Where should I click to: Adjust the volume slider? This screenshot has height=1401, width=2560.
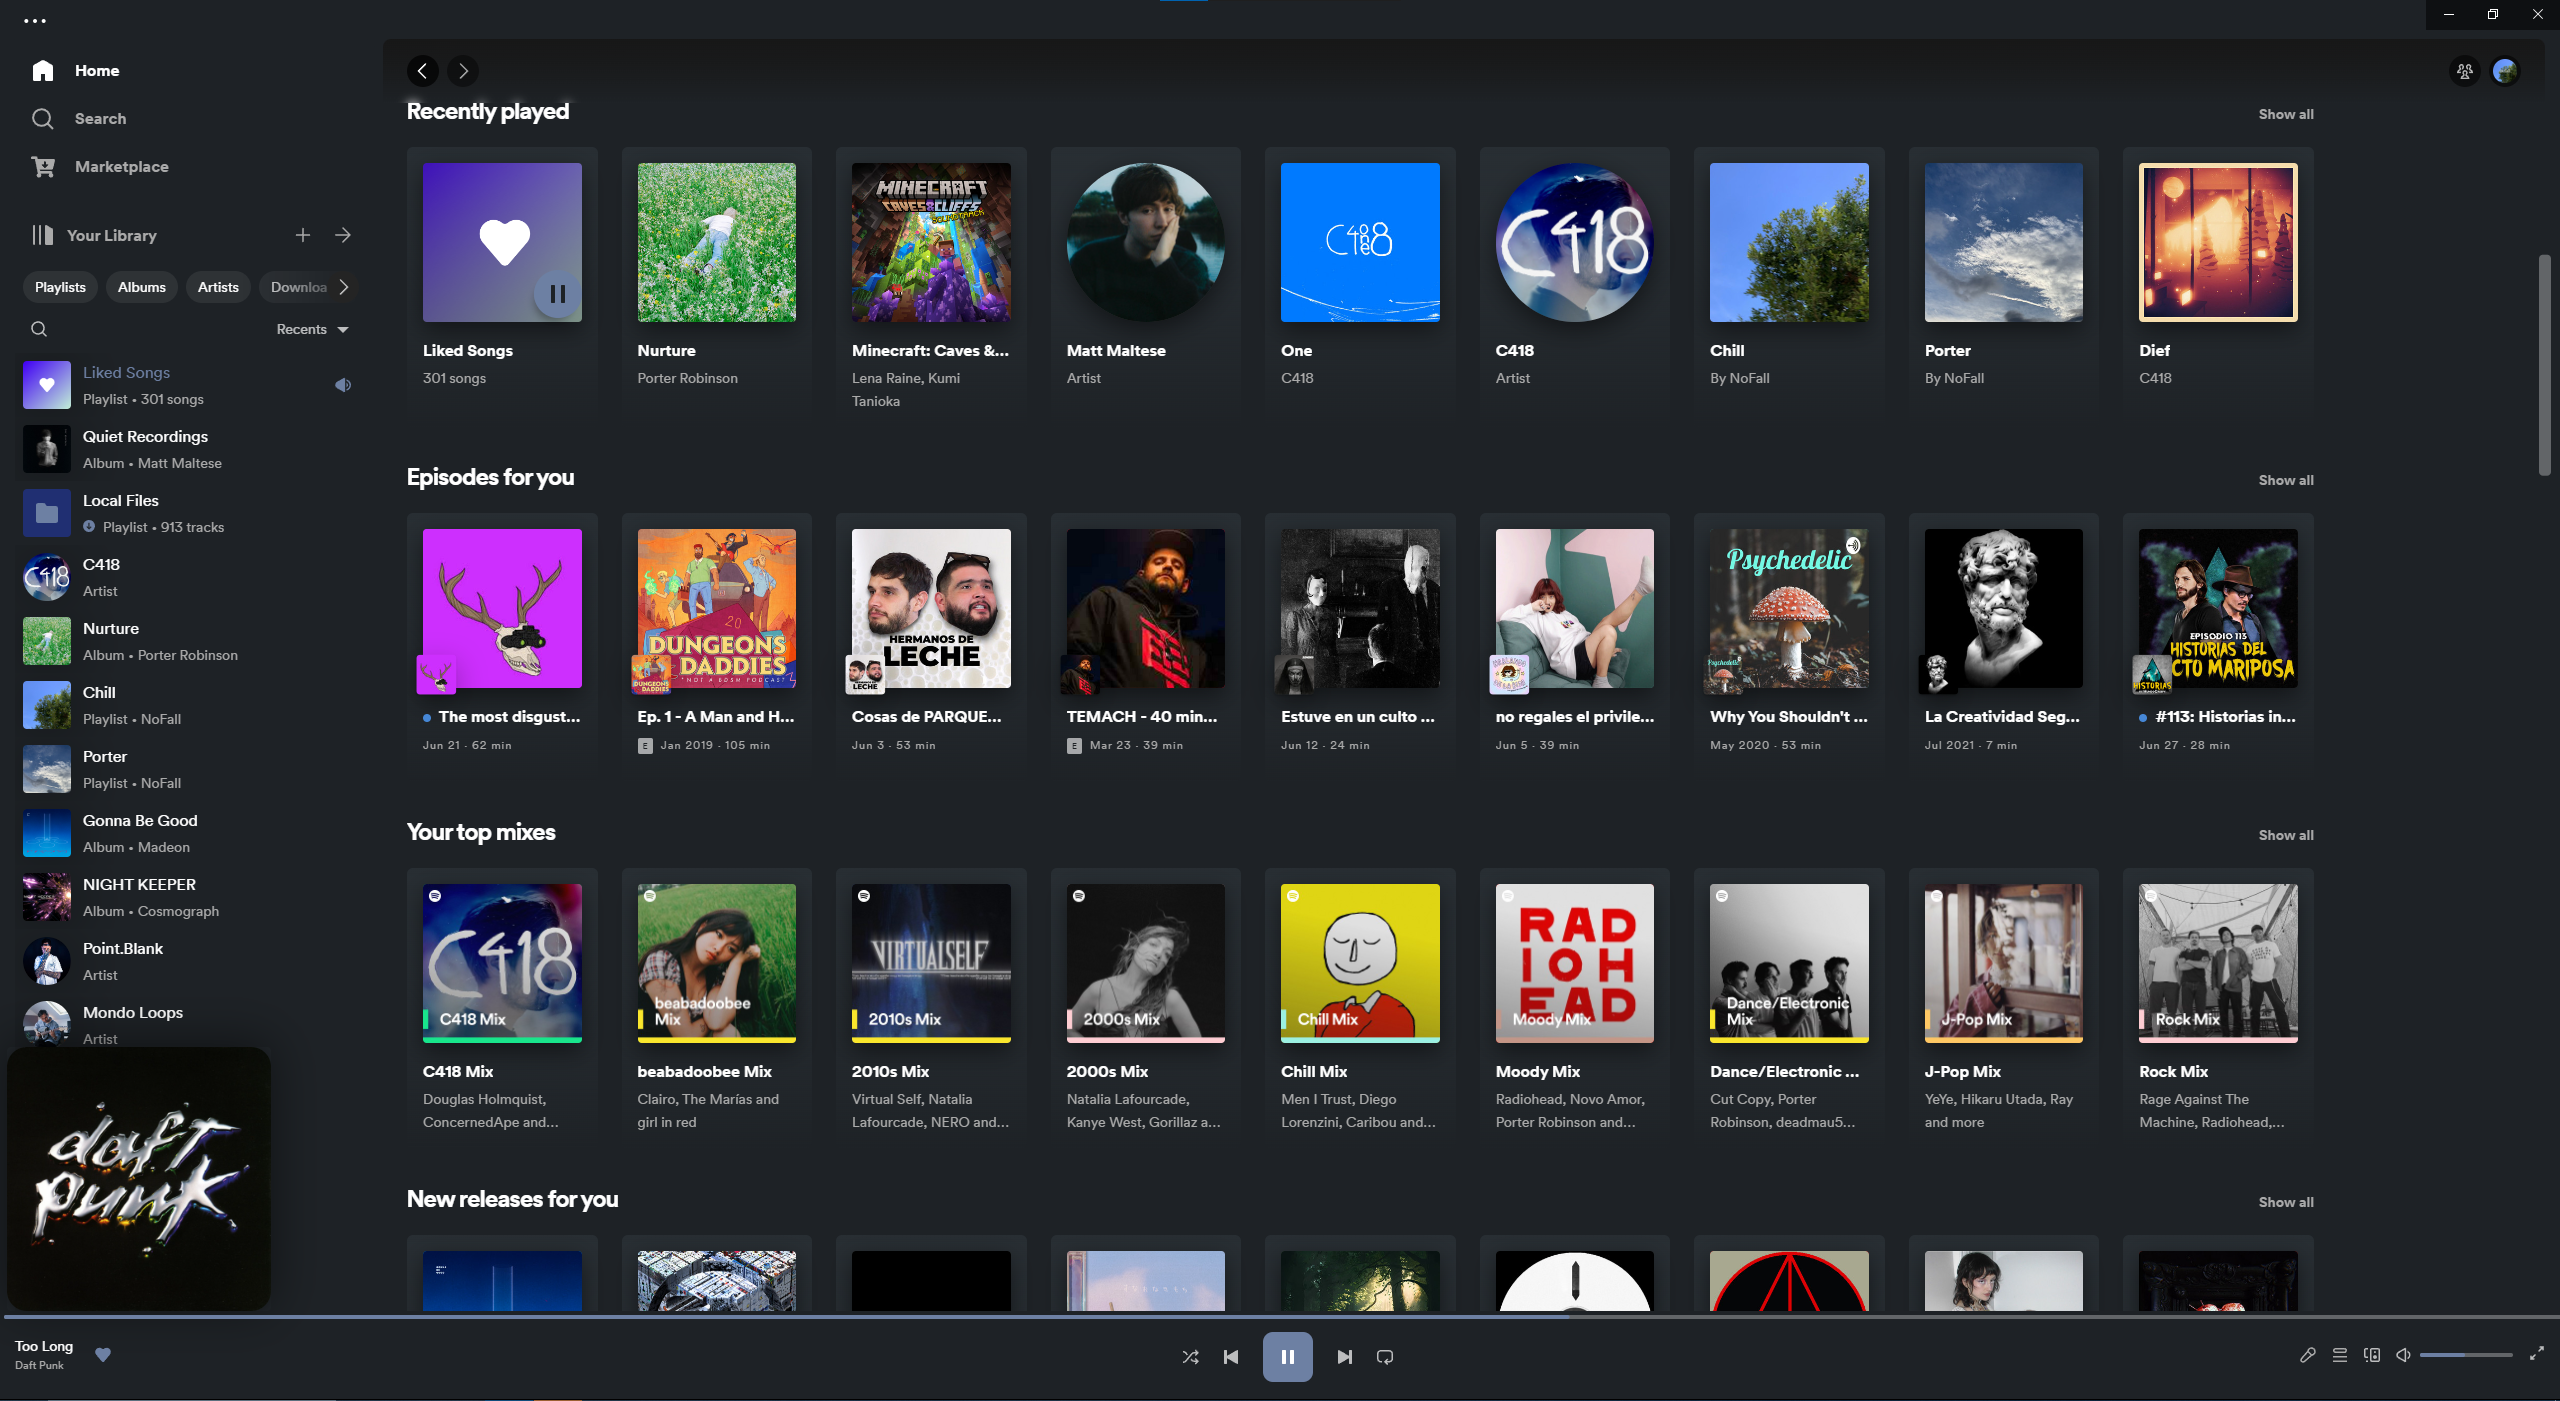[2465, 1355]
